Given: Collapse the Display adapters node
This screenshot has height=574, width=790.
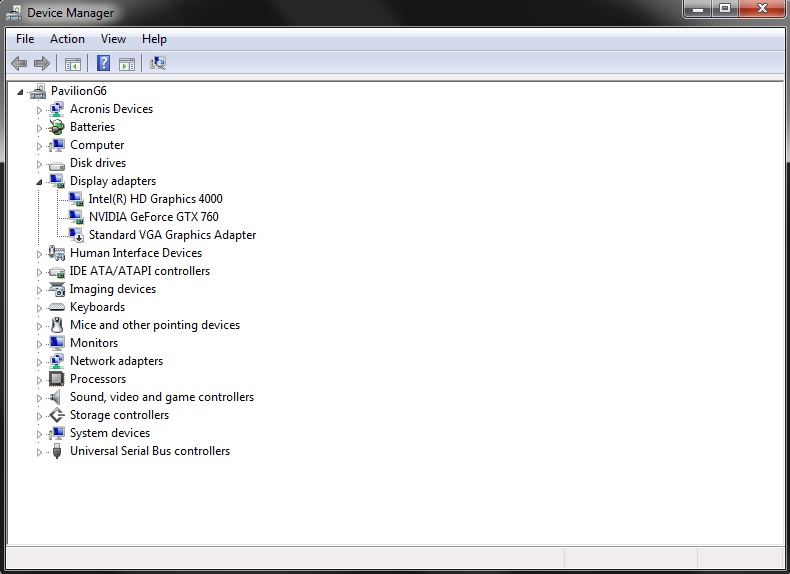Looking at the screenshot, I should (x=39, y=182).
